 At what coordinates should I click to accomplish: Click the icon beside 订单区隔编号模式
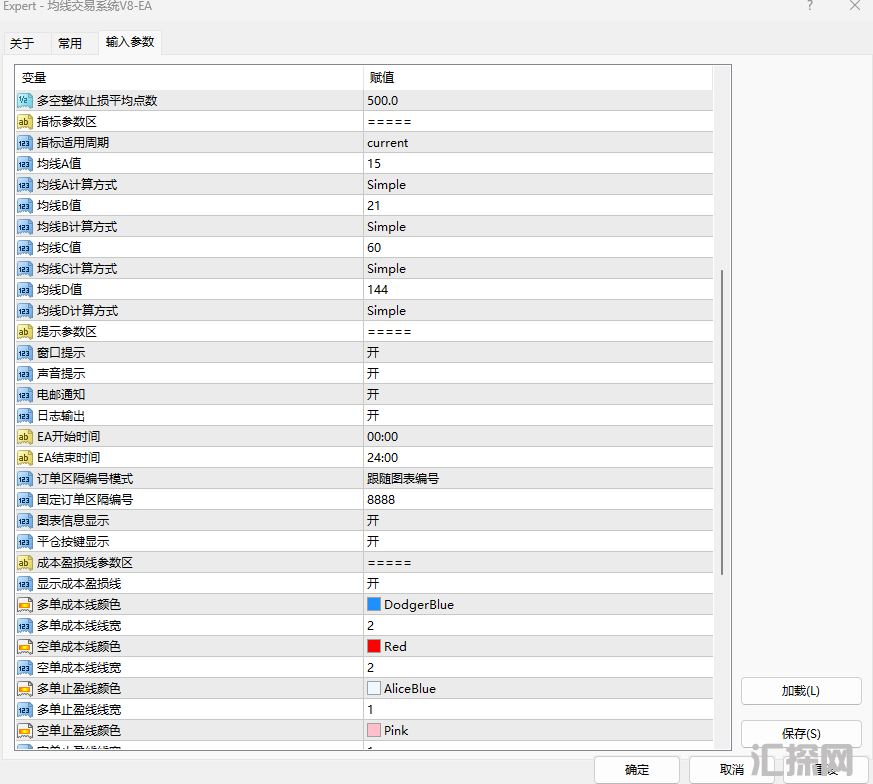coord(25,478)
